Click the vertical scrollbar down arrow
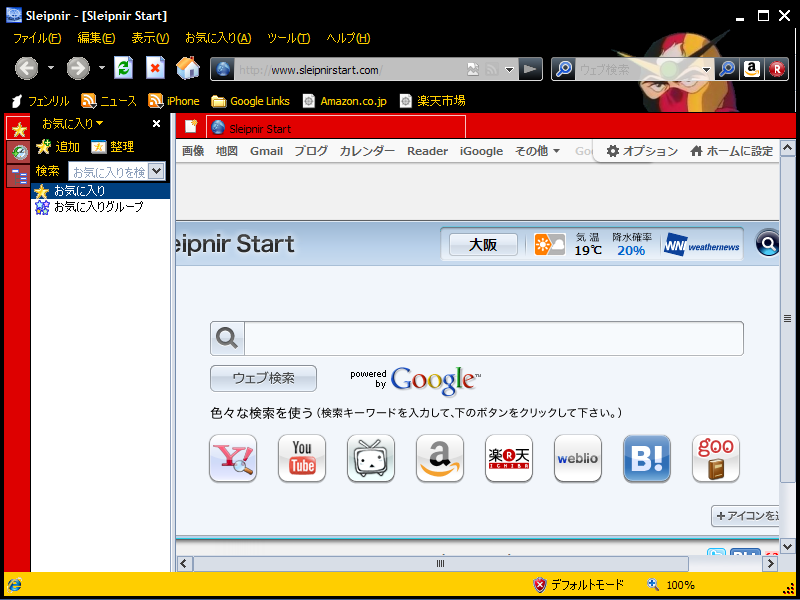 (787, 546)
